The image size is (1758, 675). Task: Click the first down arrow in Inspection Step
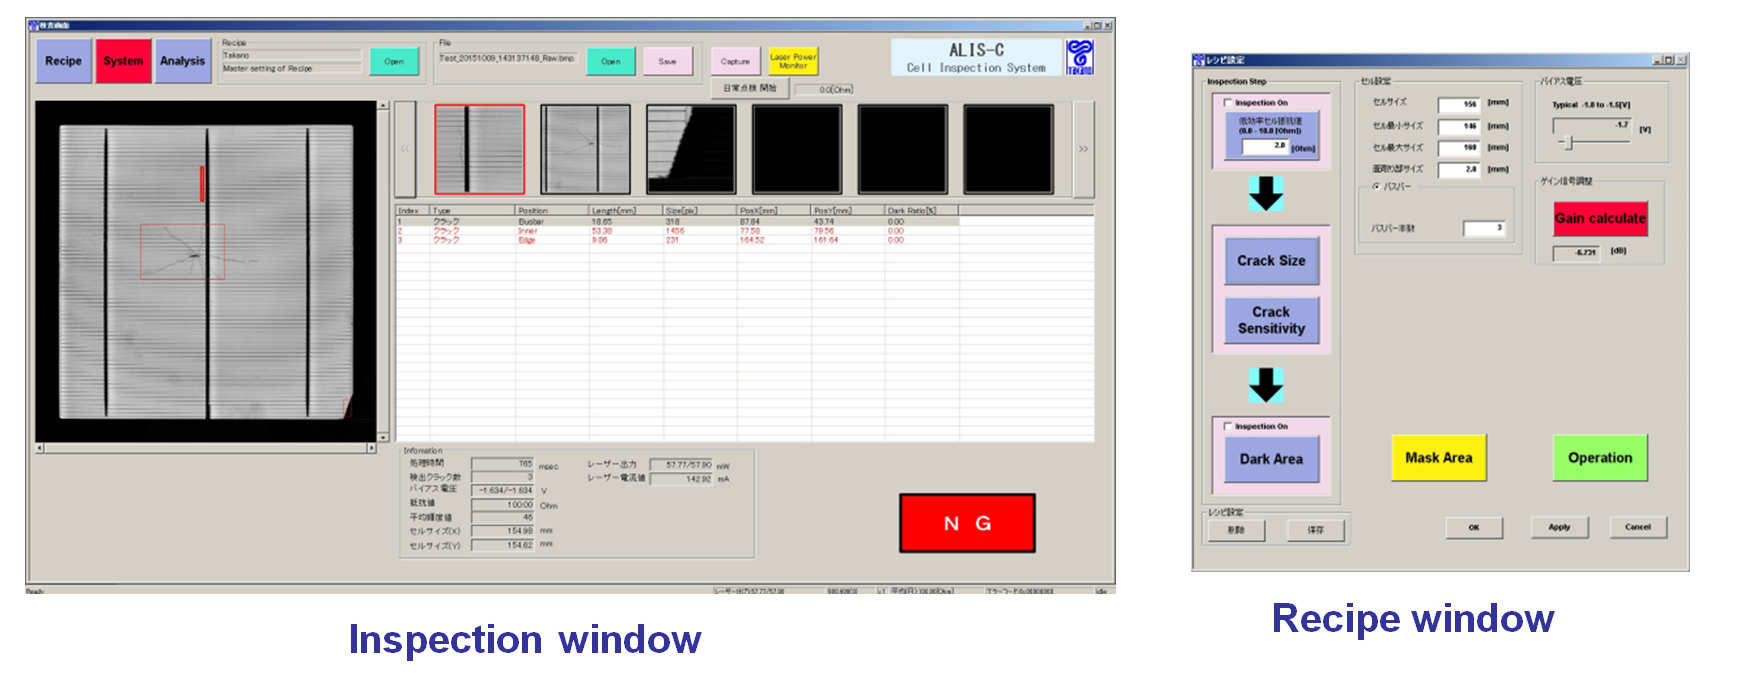click(1266, 193)
